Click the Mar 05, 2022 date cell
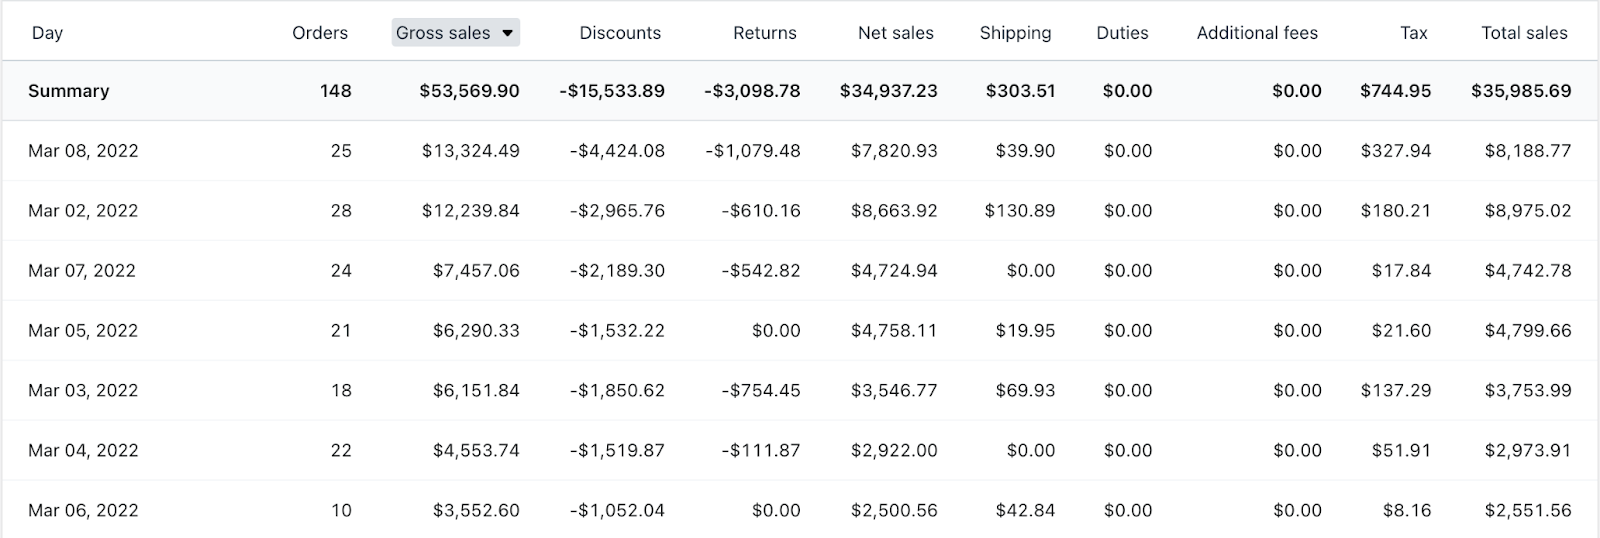This screenshot has width=1600, height=538. coord(83,331)
